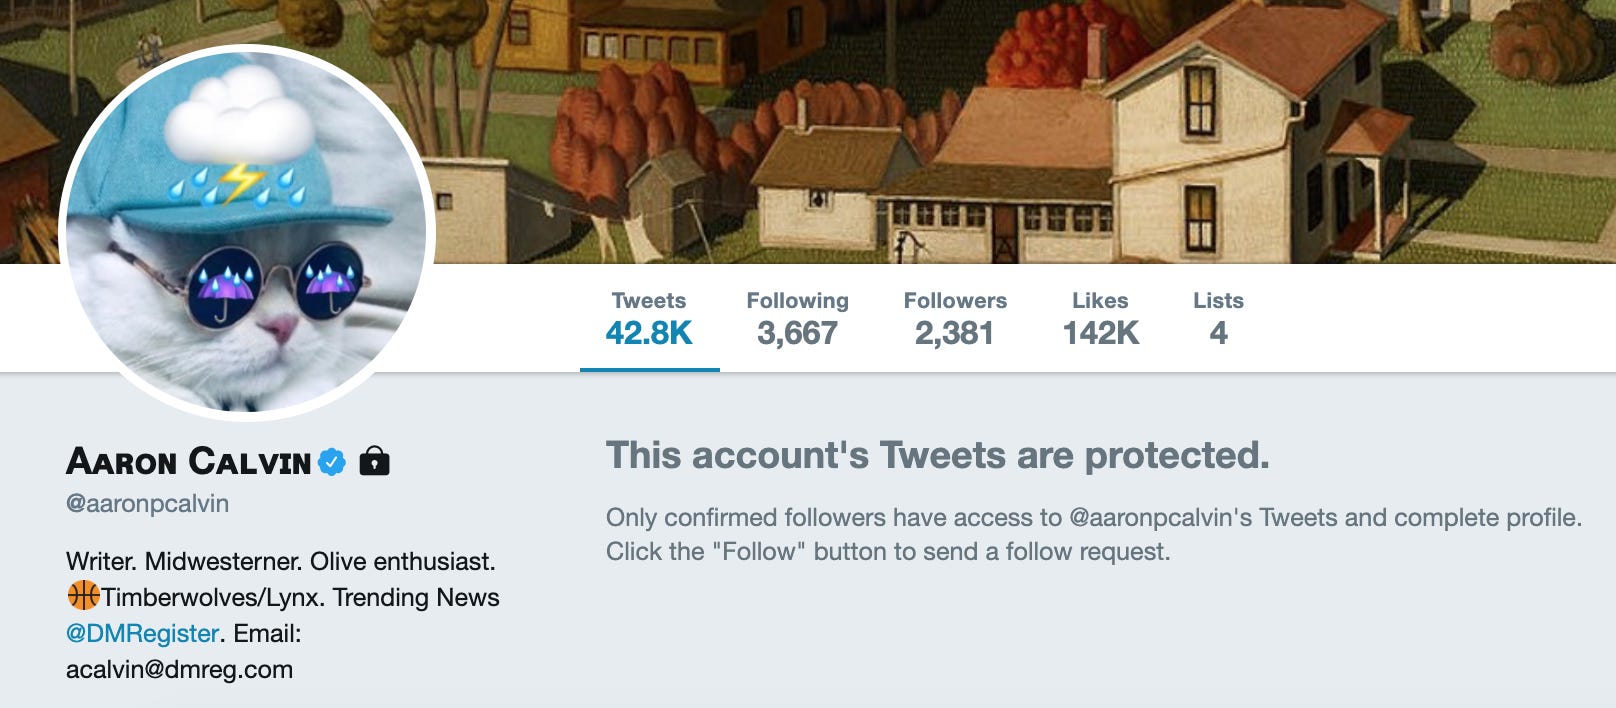
Task: Open the Likes tab
Action: point(1100,319)
